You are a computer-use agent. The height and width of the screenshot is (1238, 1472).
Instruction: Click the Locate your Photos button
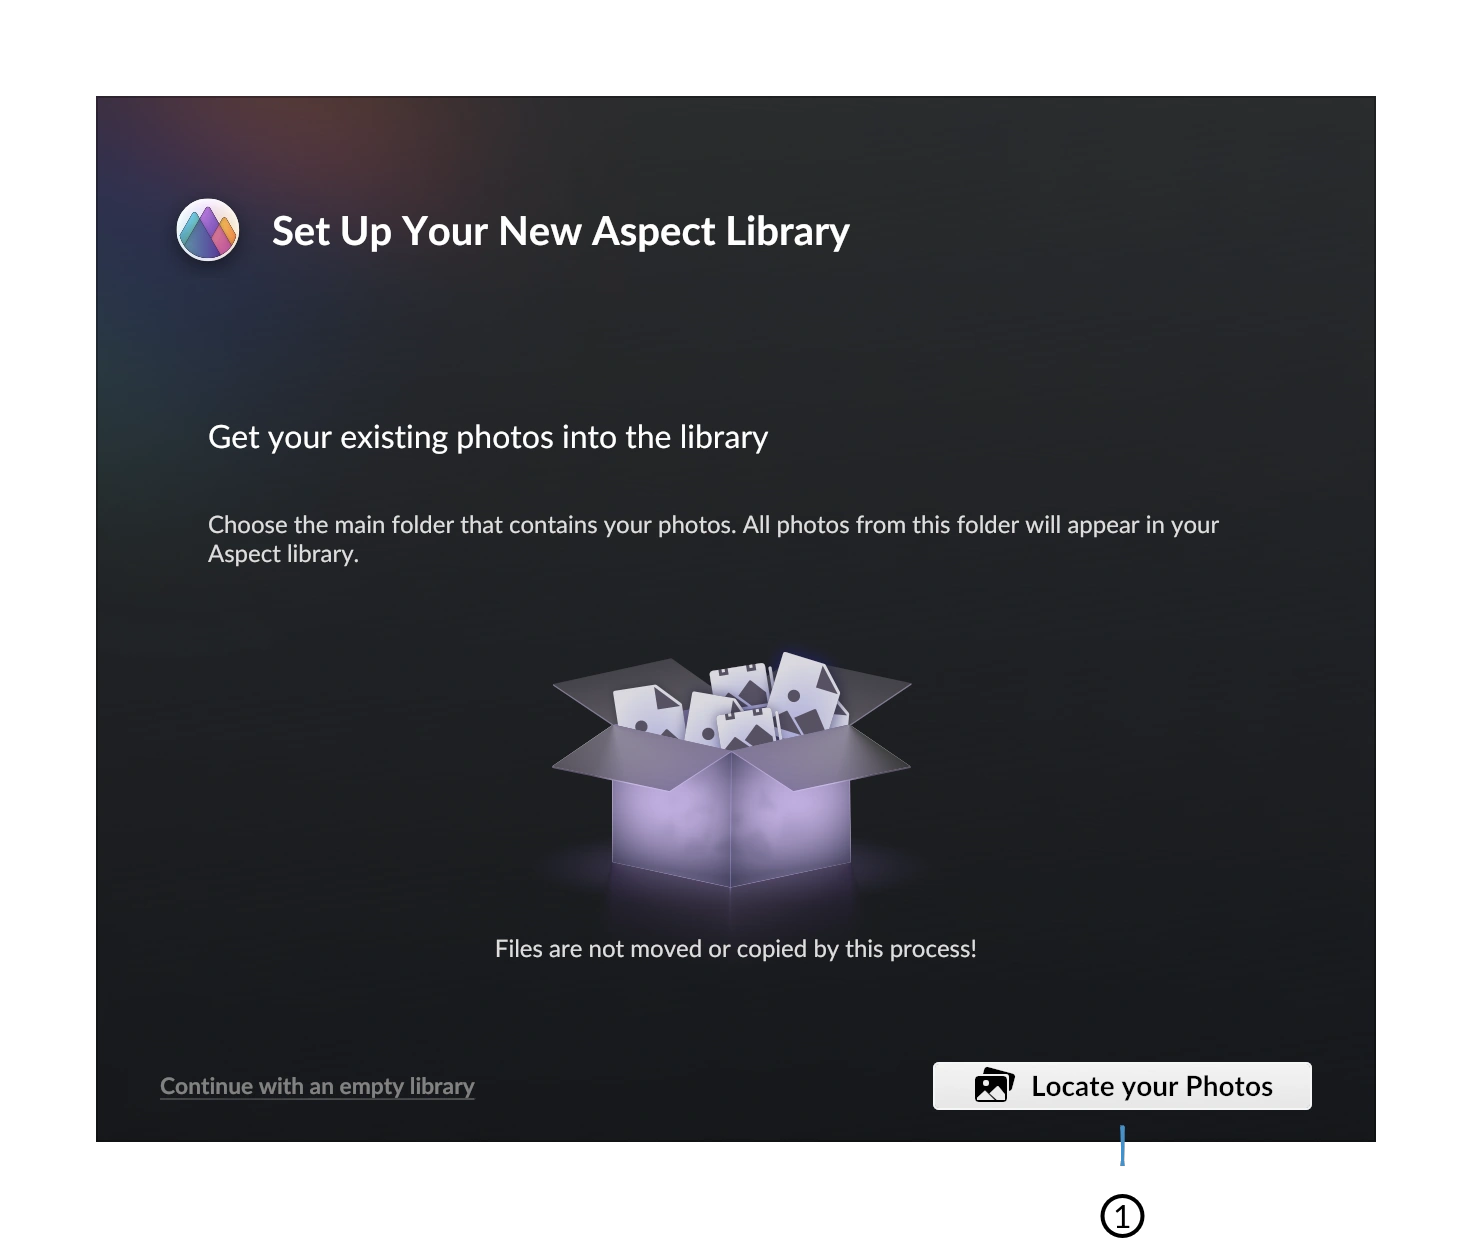coord(1122,1086)
